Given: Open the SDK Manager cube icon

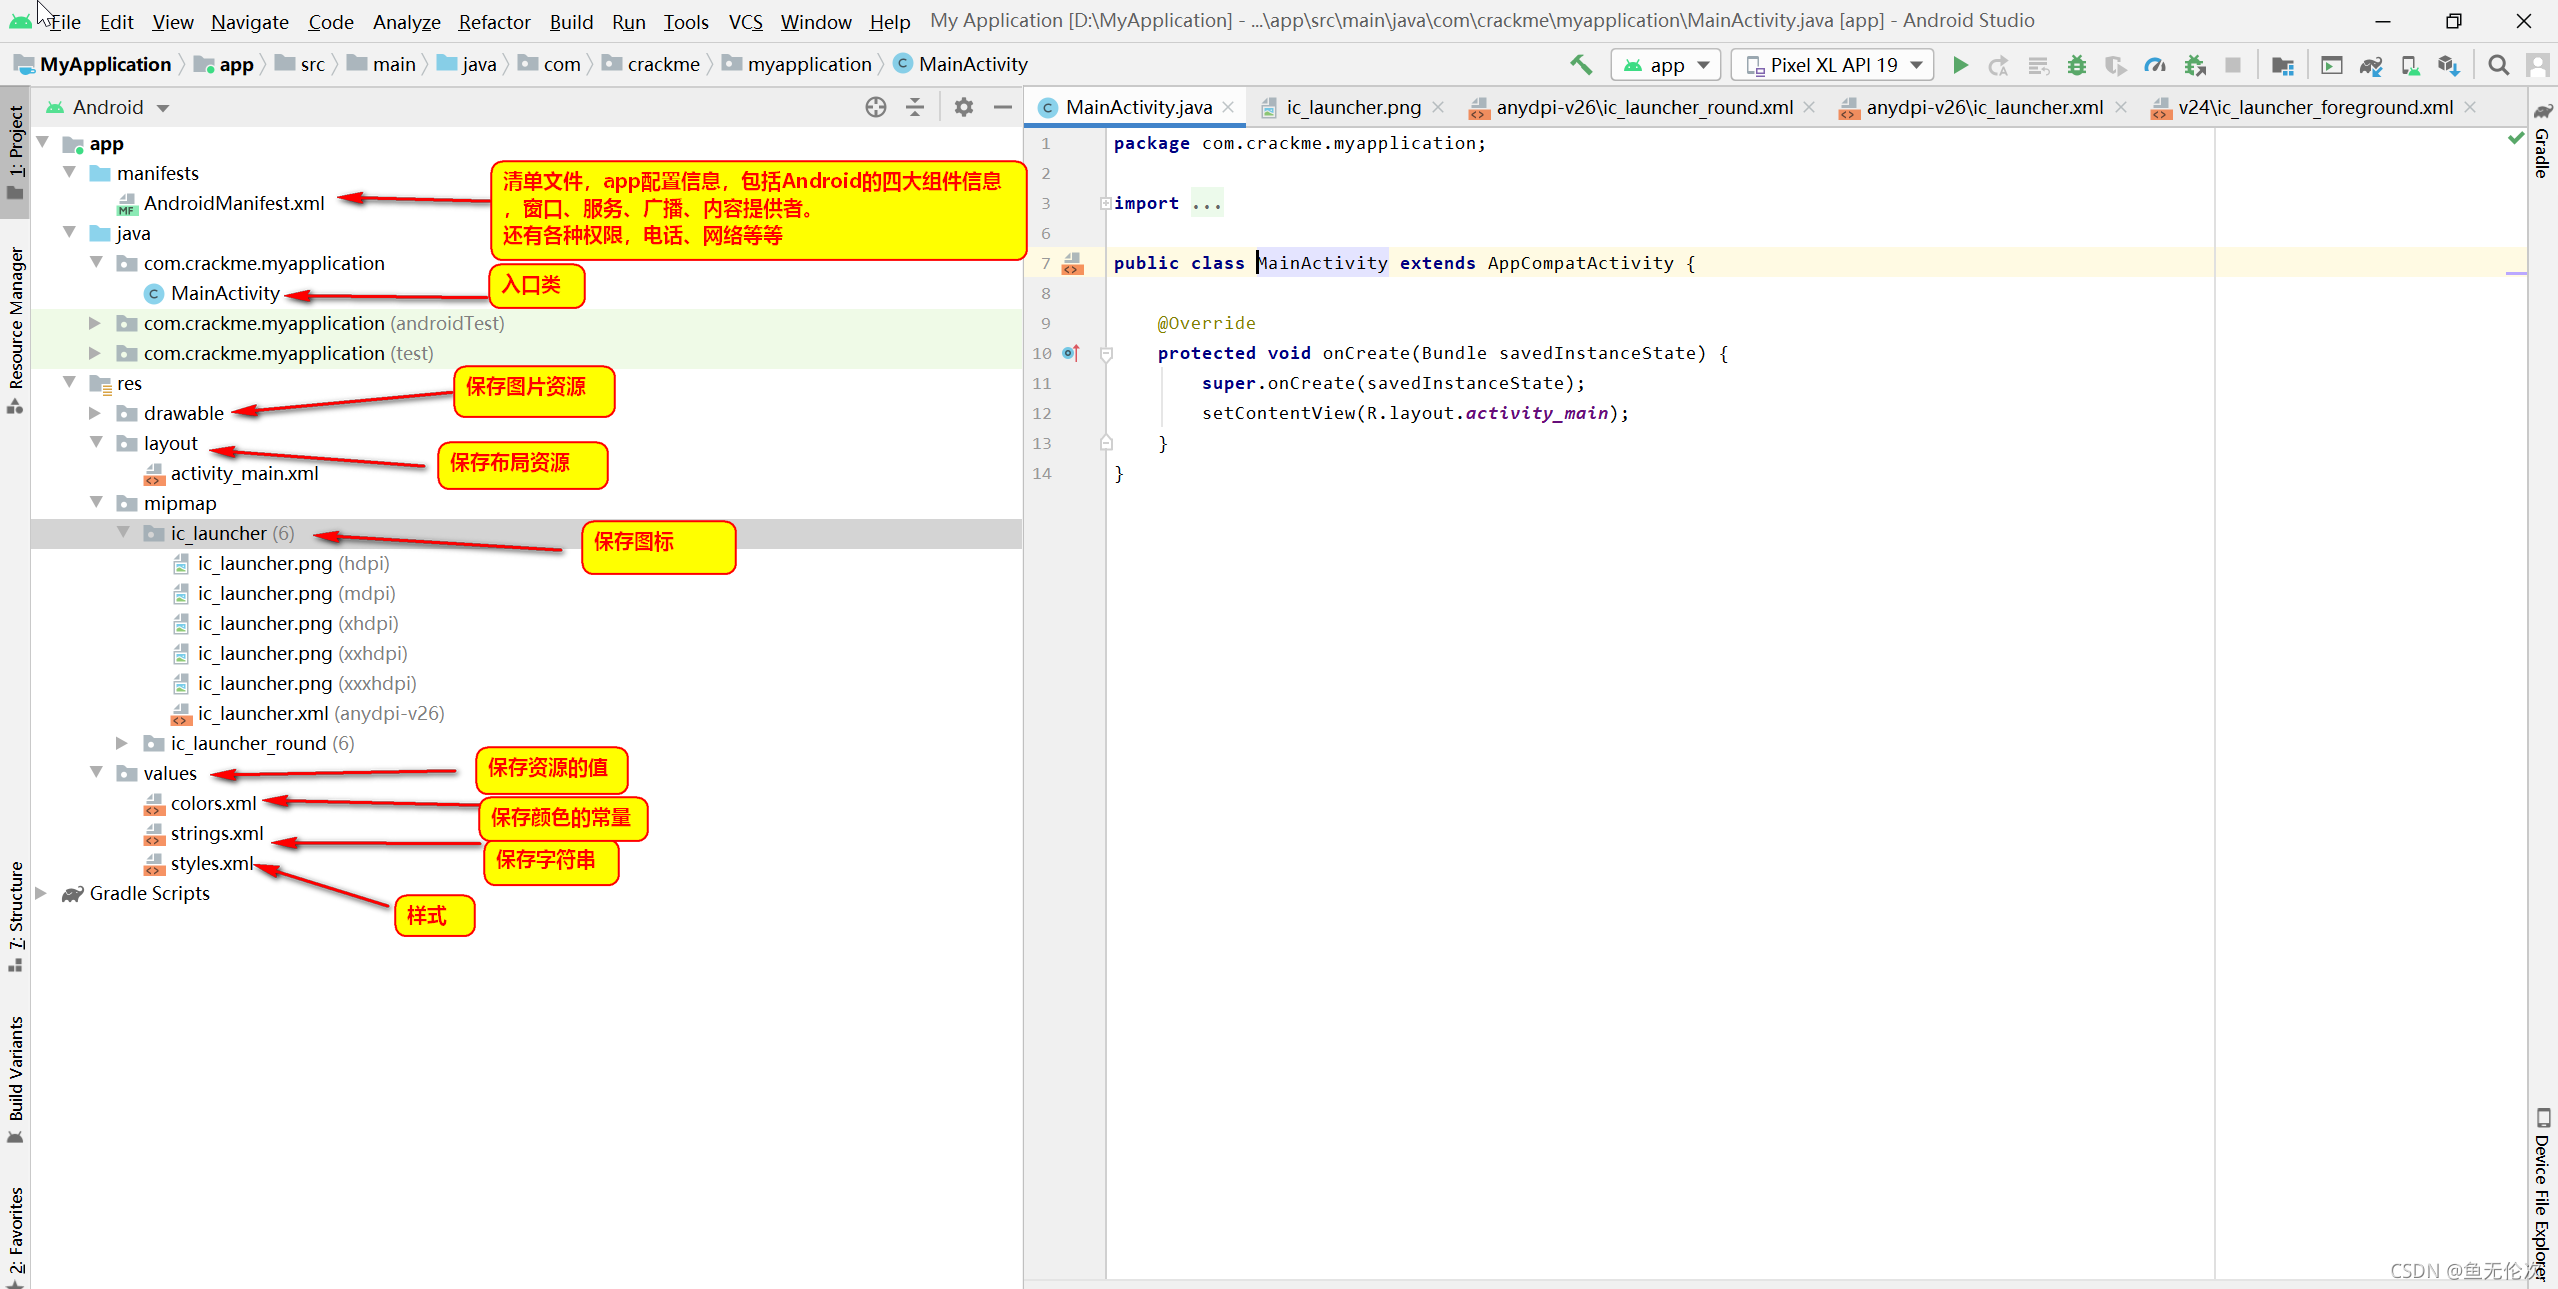Looking at the screenshot, I should pyautogui.click(x=2448, y=65).
